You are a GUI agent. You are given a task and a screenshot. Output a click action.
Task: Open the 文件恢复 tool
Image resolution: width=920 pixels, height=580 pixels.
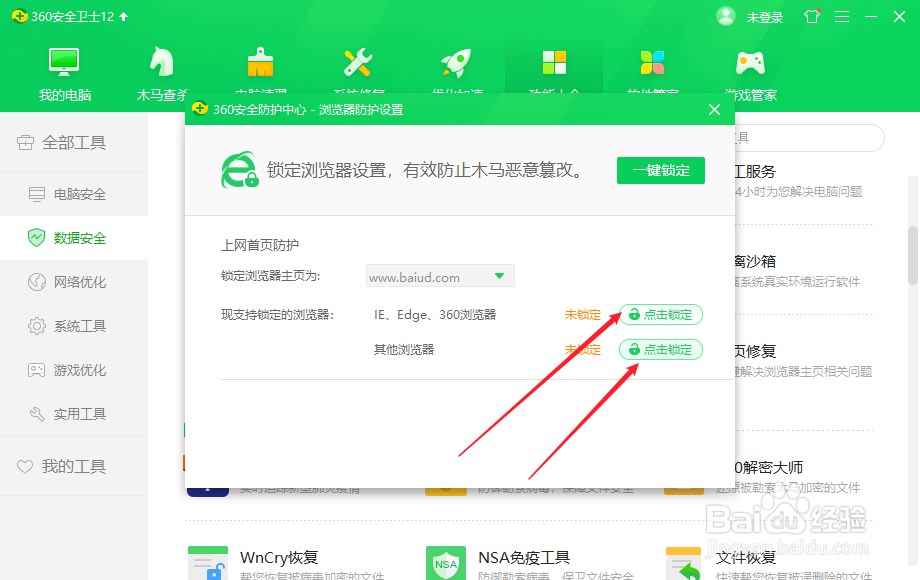coord(746,557)
